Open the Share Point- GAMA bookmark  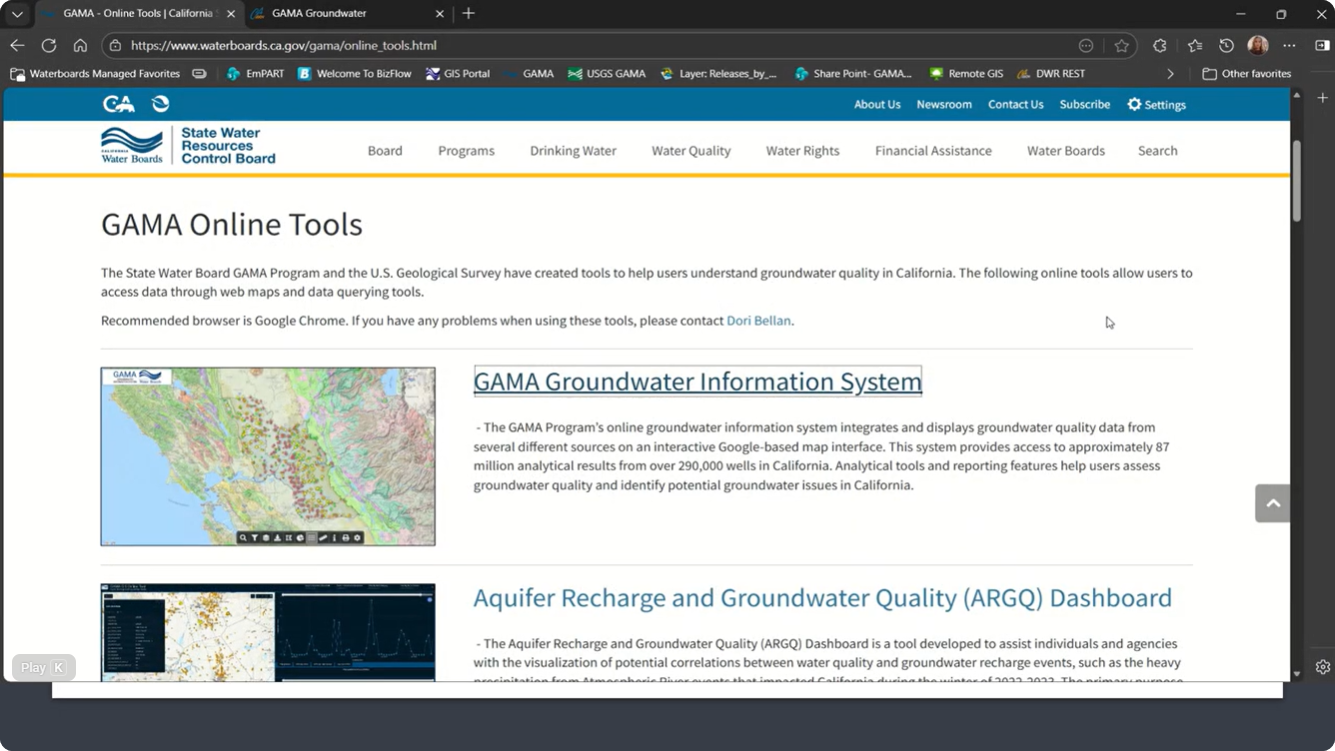click(853, 73)
